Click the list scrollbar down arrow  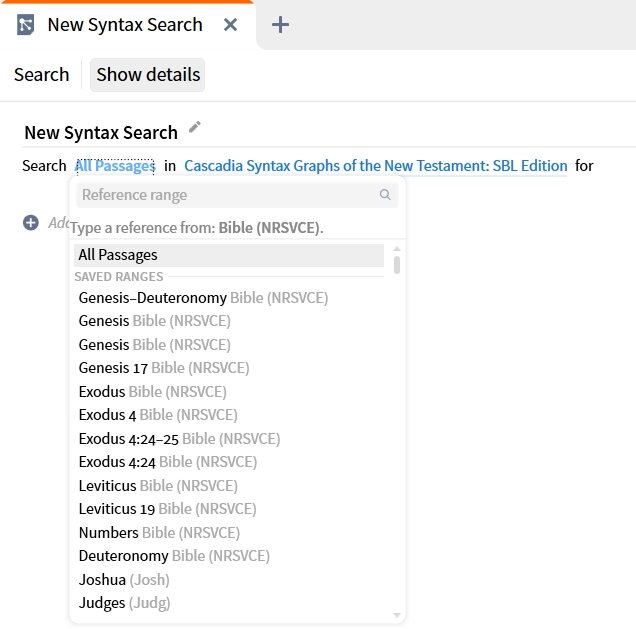point(397,615)
